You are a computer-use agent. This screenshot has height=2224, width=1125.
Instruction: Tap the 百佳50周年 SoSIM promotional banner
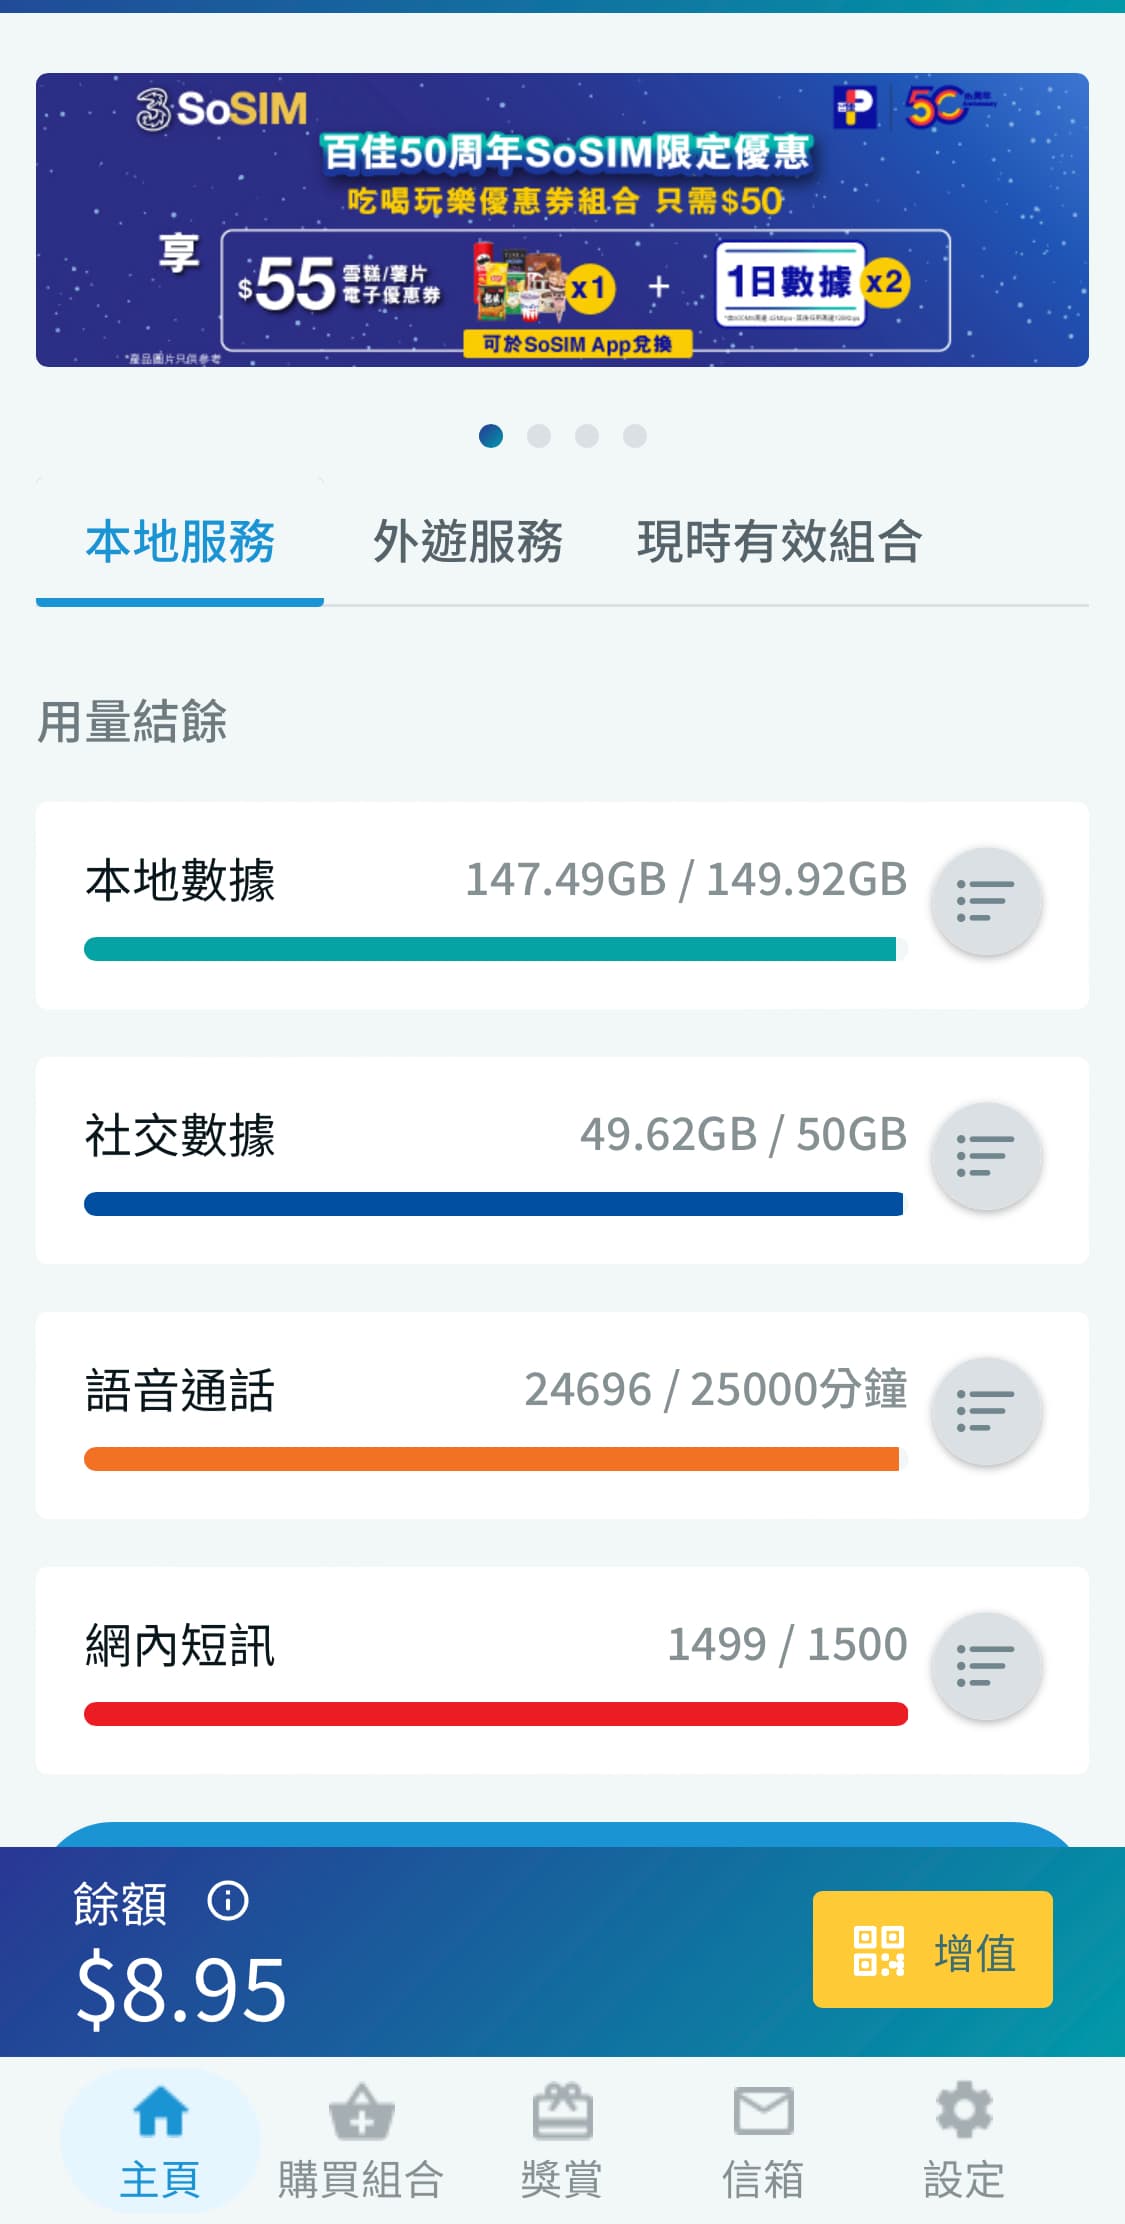[x=562, y=220]
